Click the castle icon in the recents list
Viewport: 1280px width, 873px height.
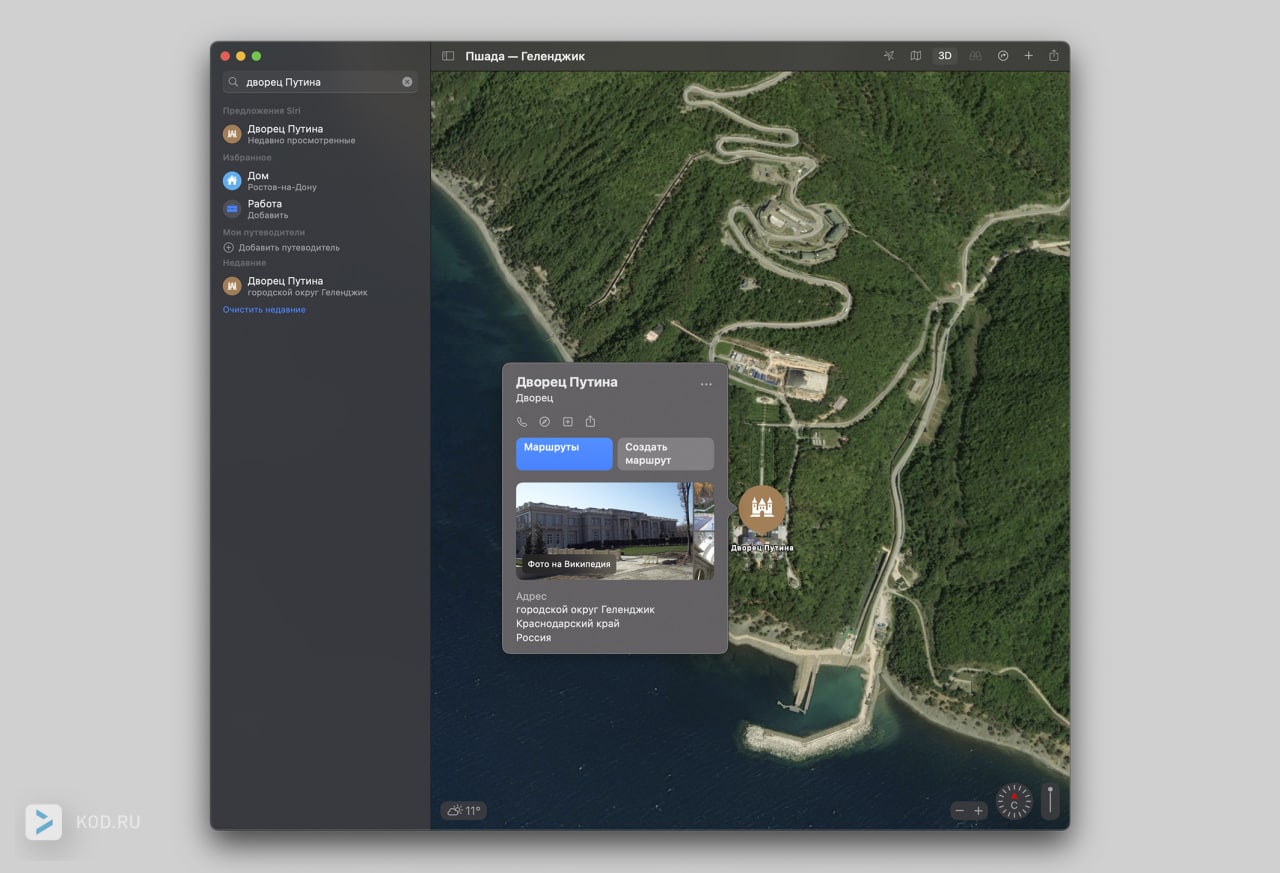click(x=232, y=286)
